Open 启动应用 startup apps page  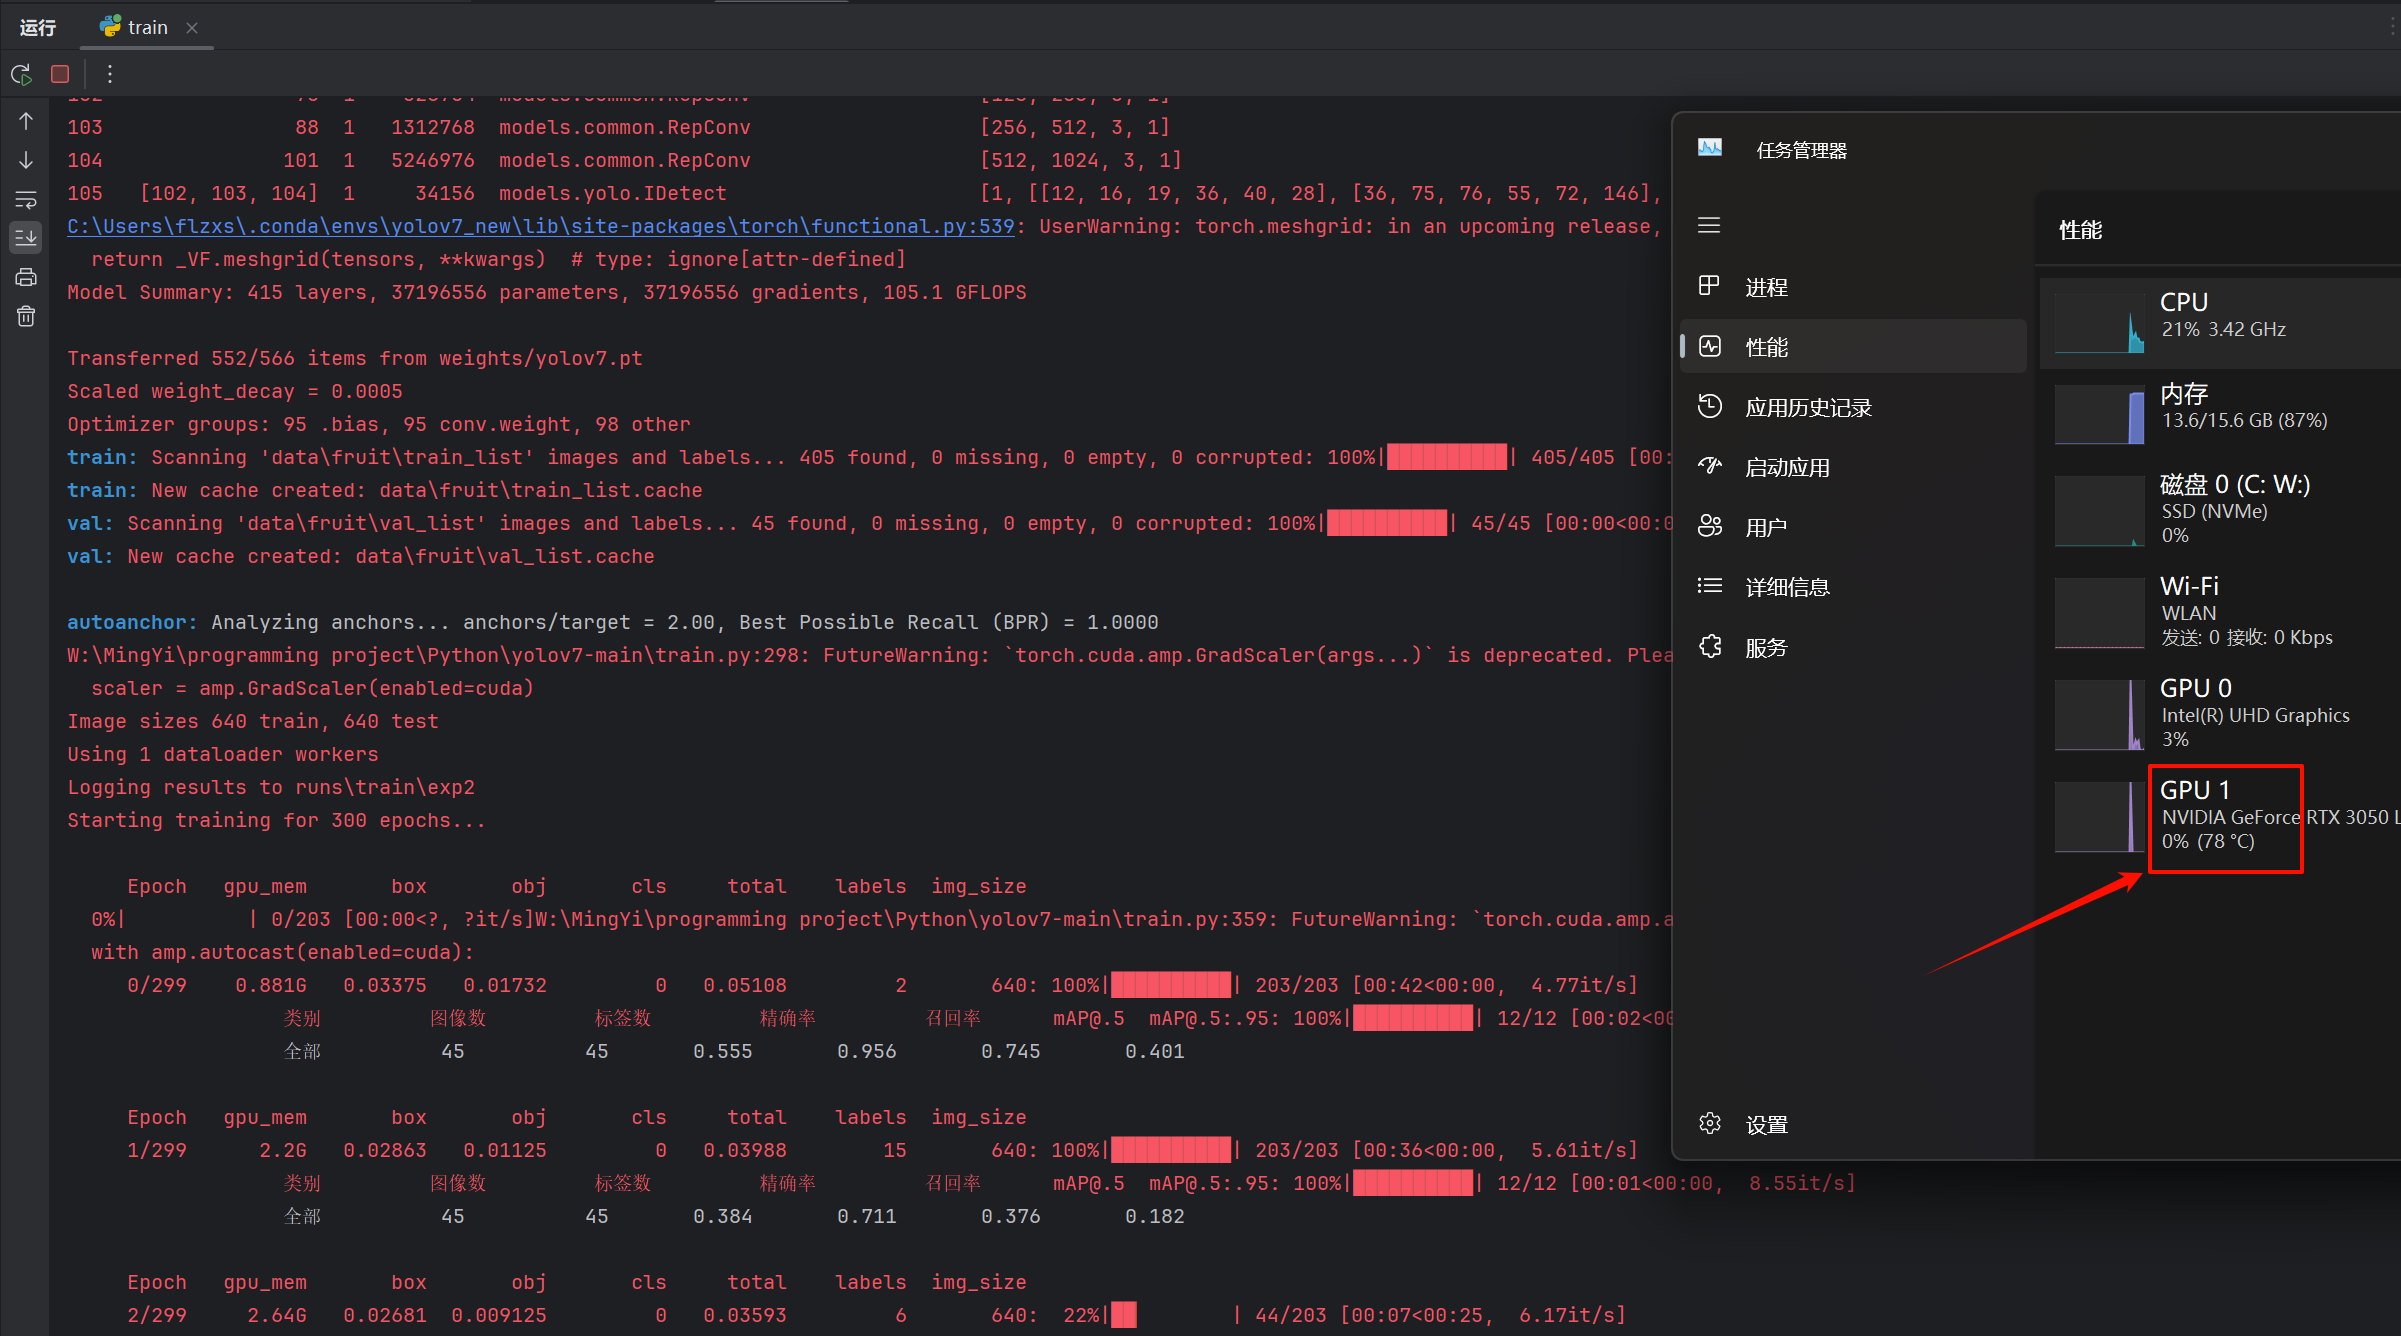click(x=1786, y=467)
